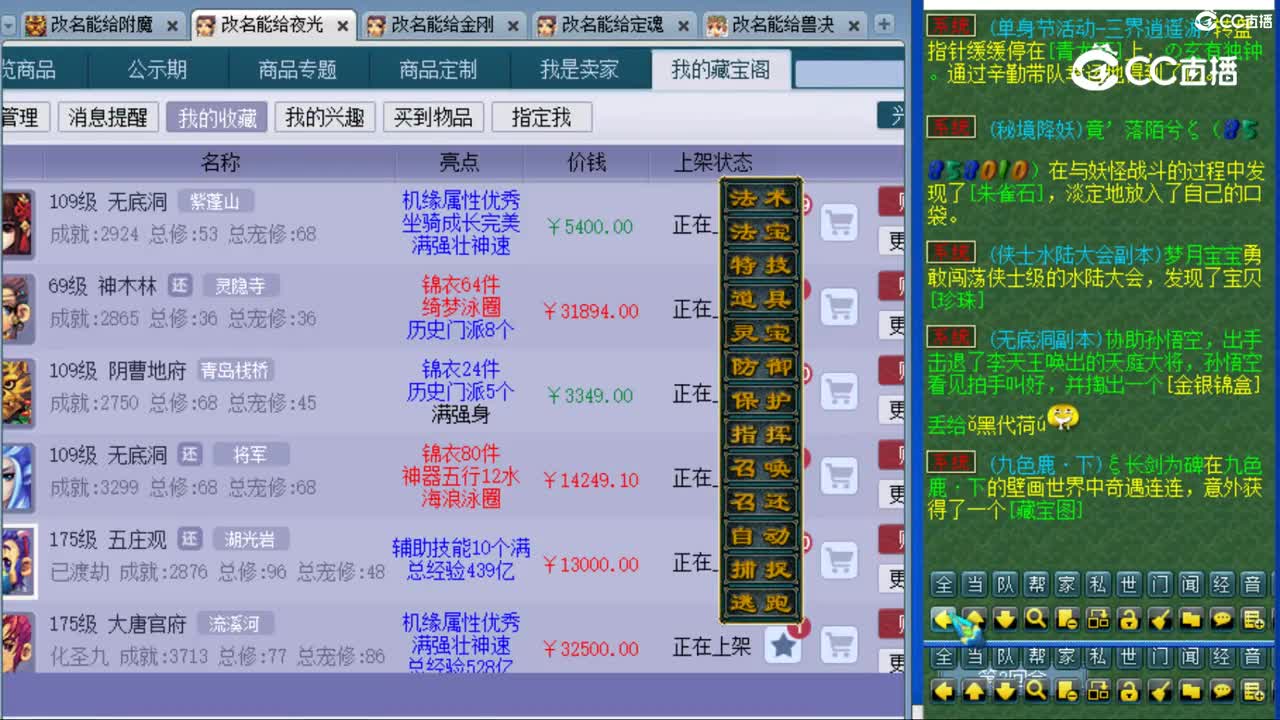1280x720 pixels.
Task: Toggle 当 channel in upper chat row
Action: tap(974, 584)
